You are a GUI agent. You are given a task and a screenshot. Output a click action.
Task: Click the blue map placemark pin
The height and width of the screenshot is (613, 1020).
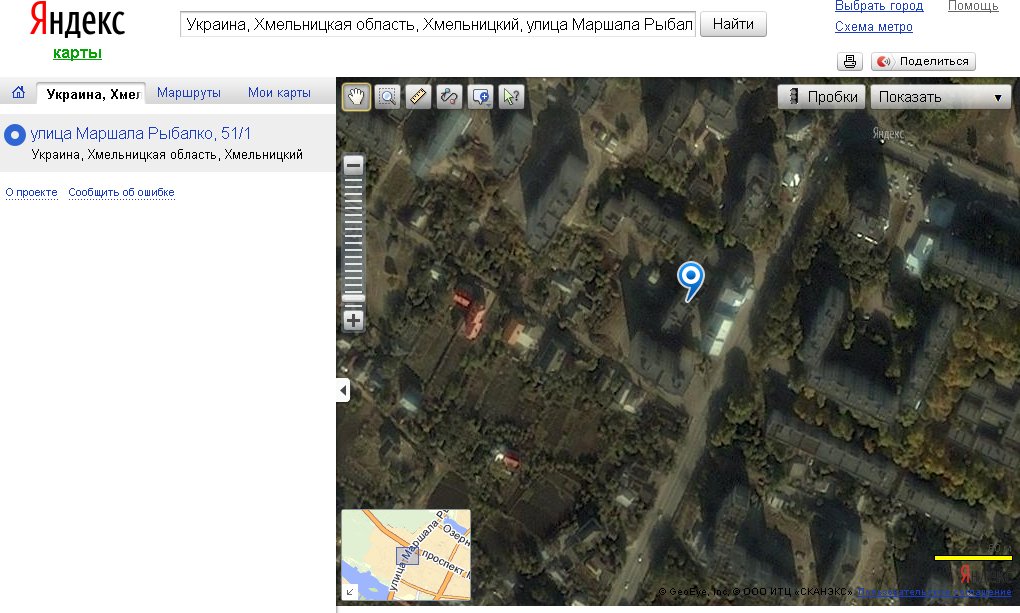tap(690, 281)
